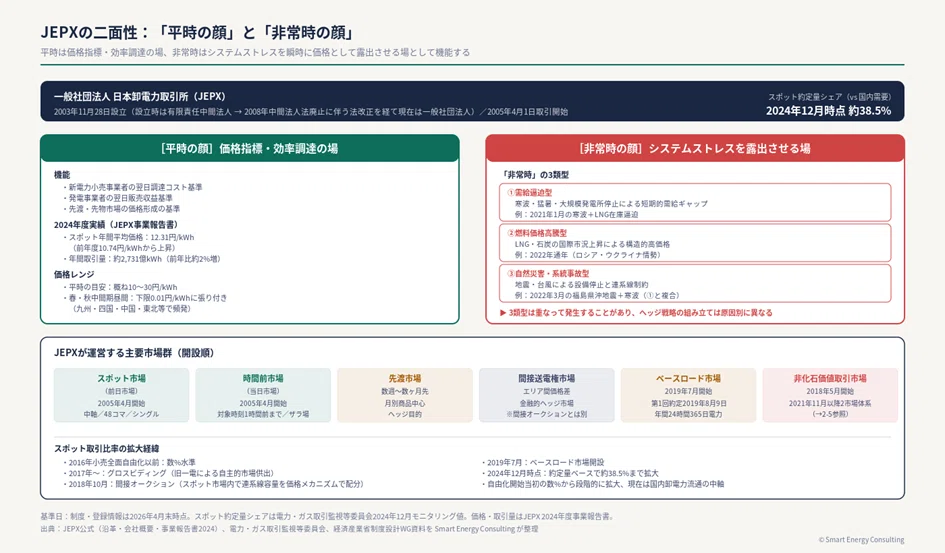Viewport: 945px width, 553px height.
Task: Click "一般社団法人 日本卸電力取引所（JEPX）" heading
Action: 139,96
